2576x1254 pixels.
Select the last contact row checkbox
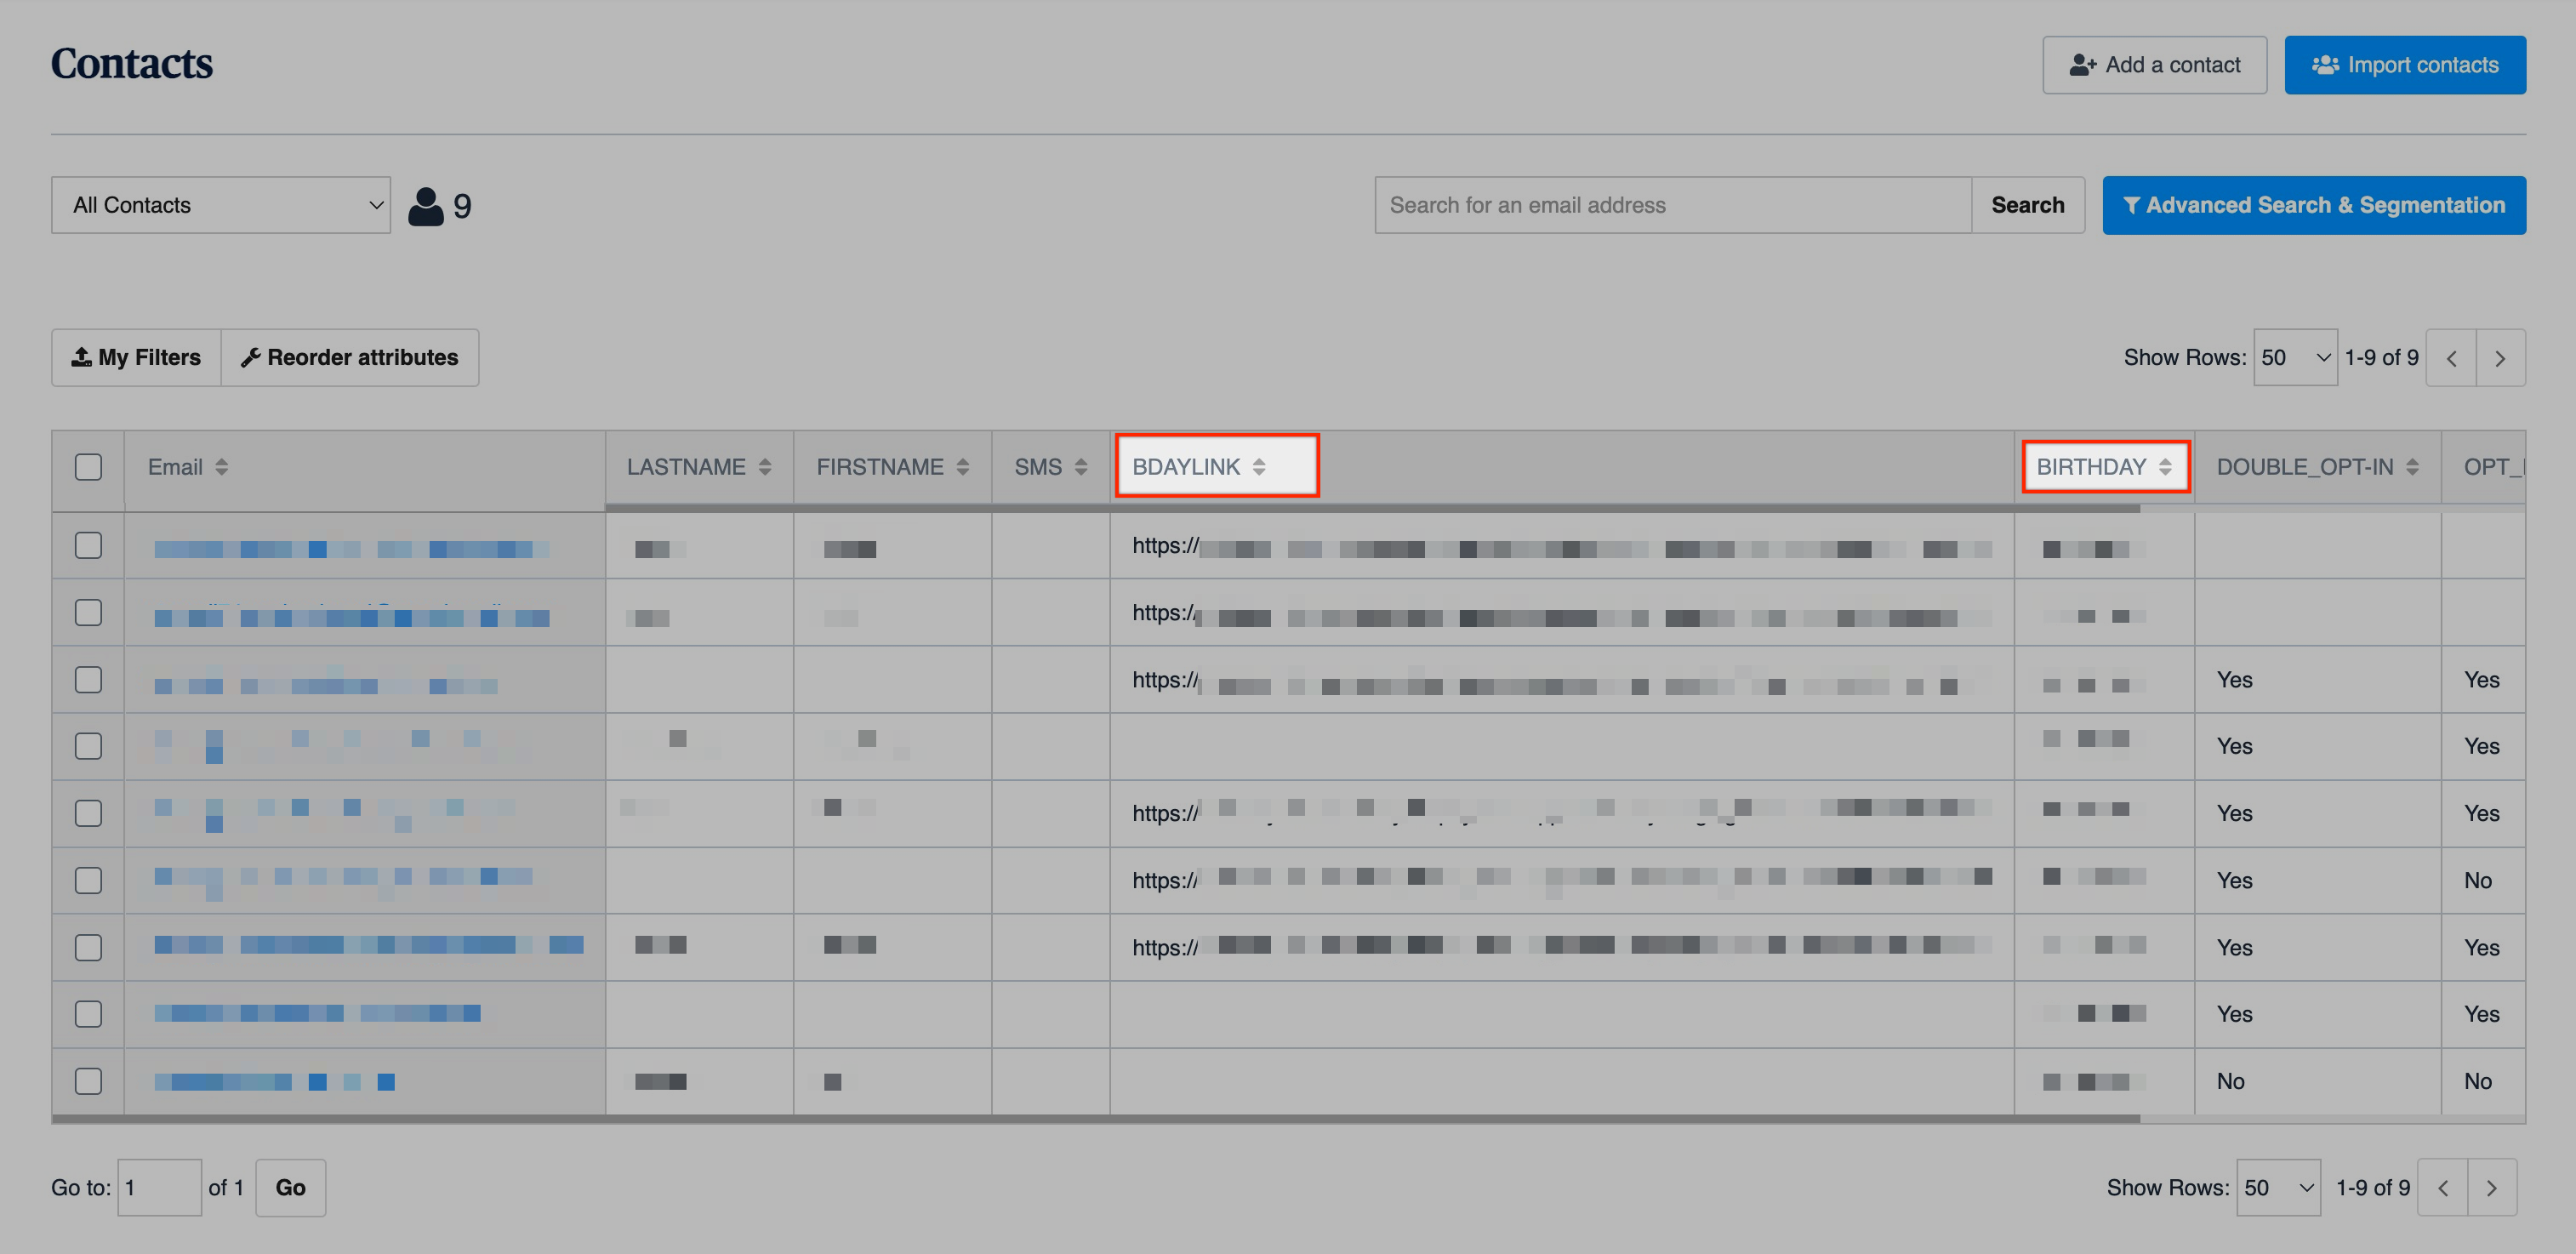88,1081
